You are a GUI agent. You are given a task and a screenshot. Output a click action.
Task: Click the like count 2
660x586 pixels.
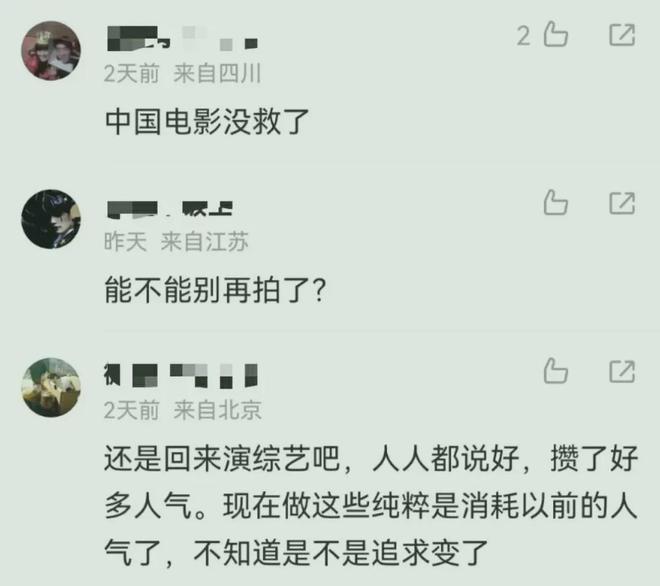pos(524,36)
